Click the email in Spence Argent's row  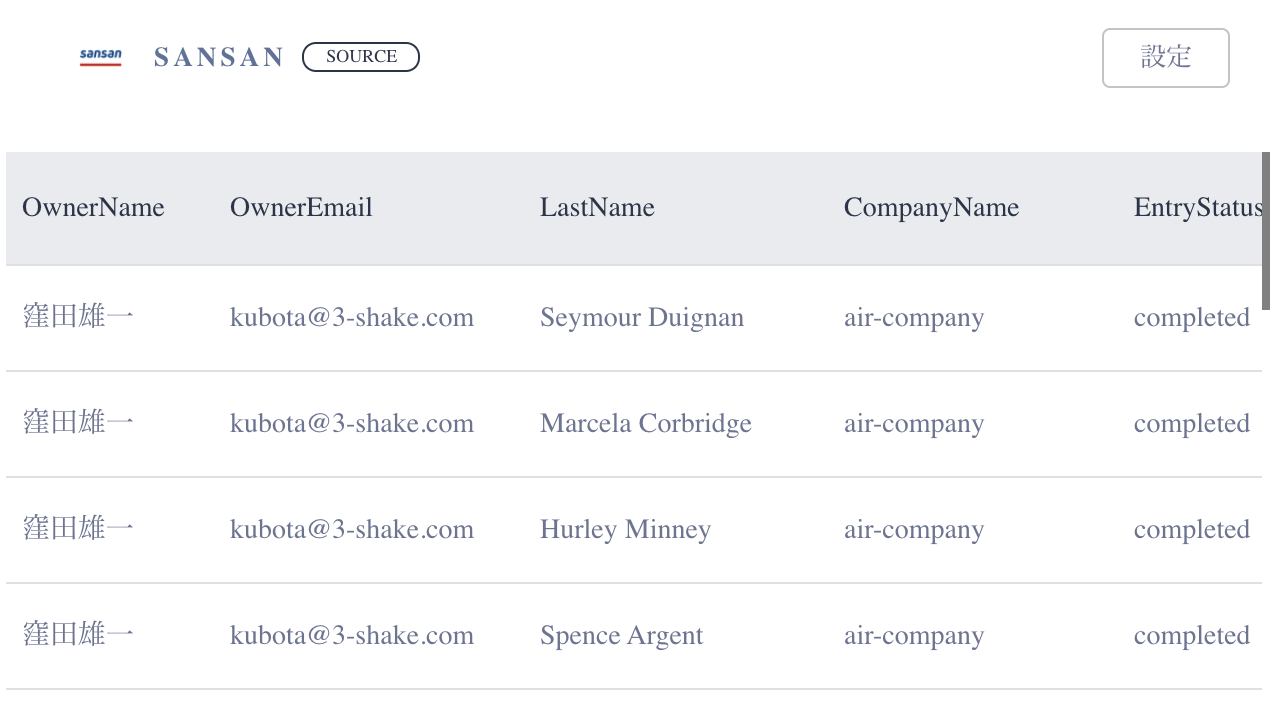[x=352, y=636]
